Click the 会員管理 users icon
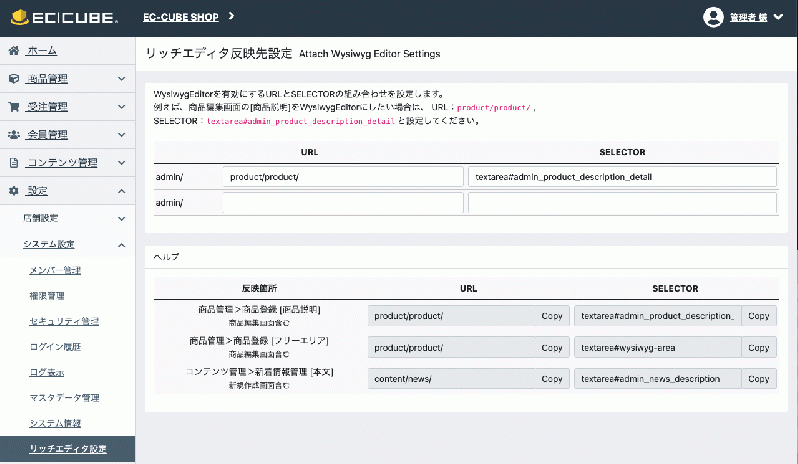 click(14, 134)
